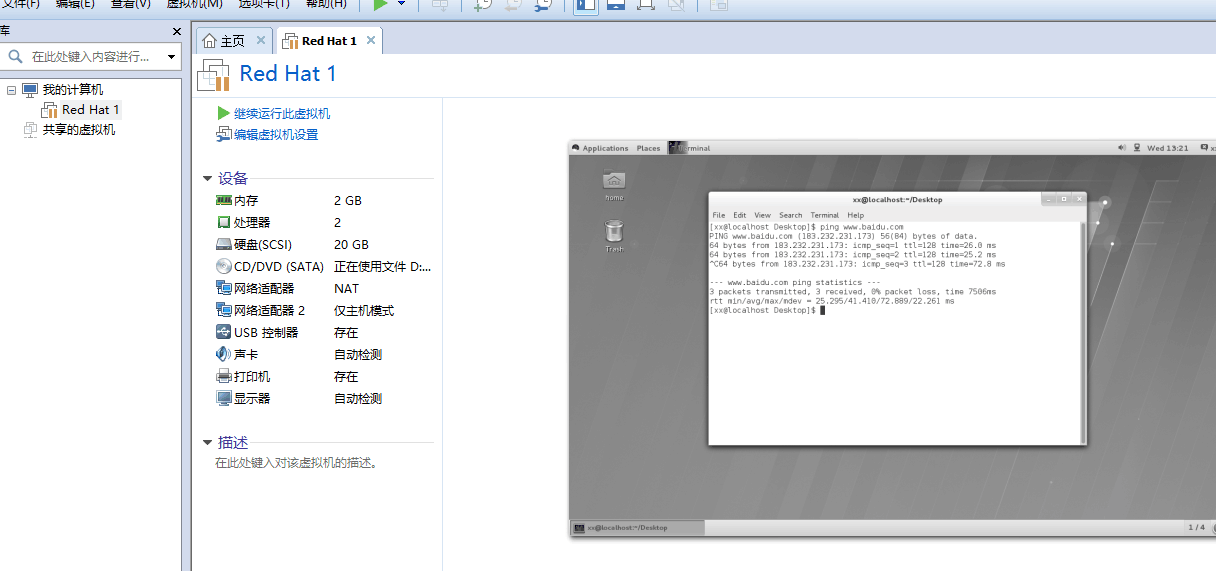The height and width of the screenshot is (571, 1216).
Task: Open the library search filter dropdown arrow
Action: pos(171,57)
